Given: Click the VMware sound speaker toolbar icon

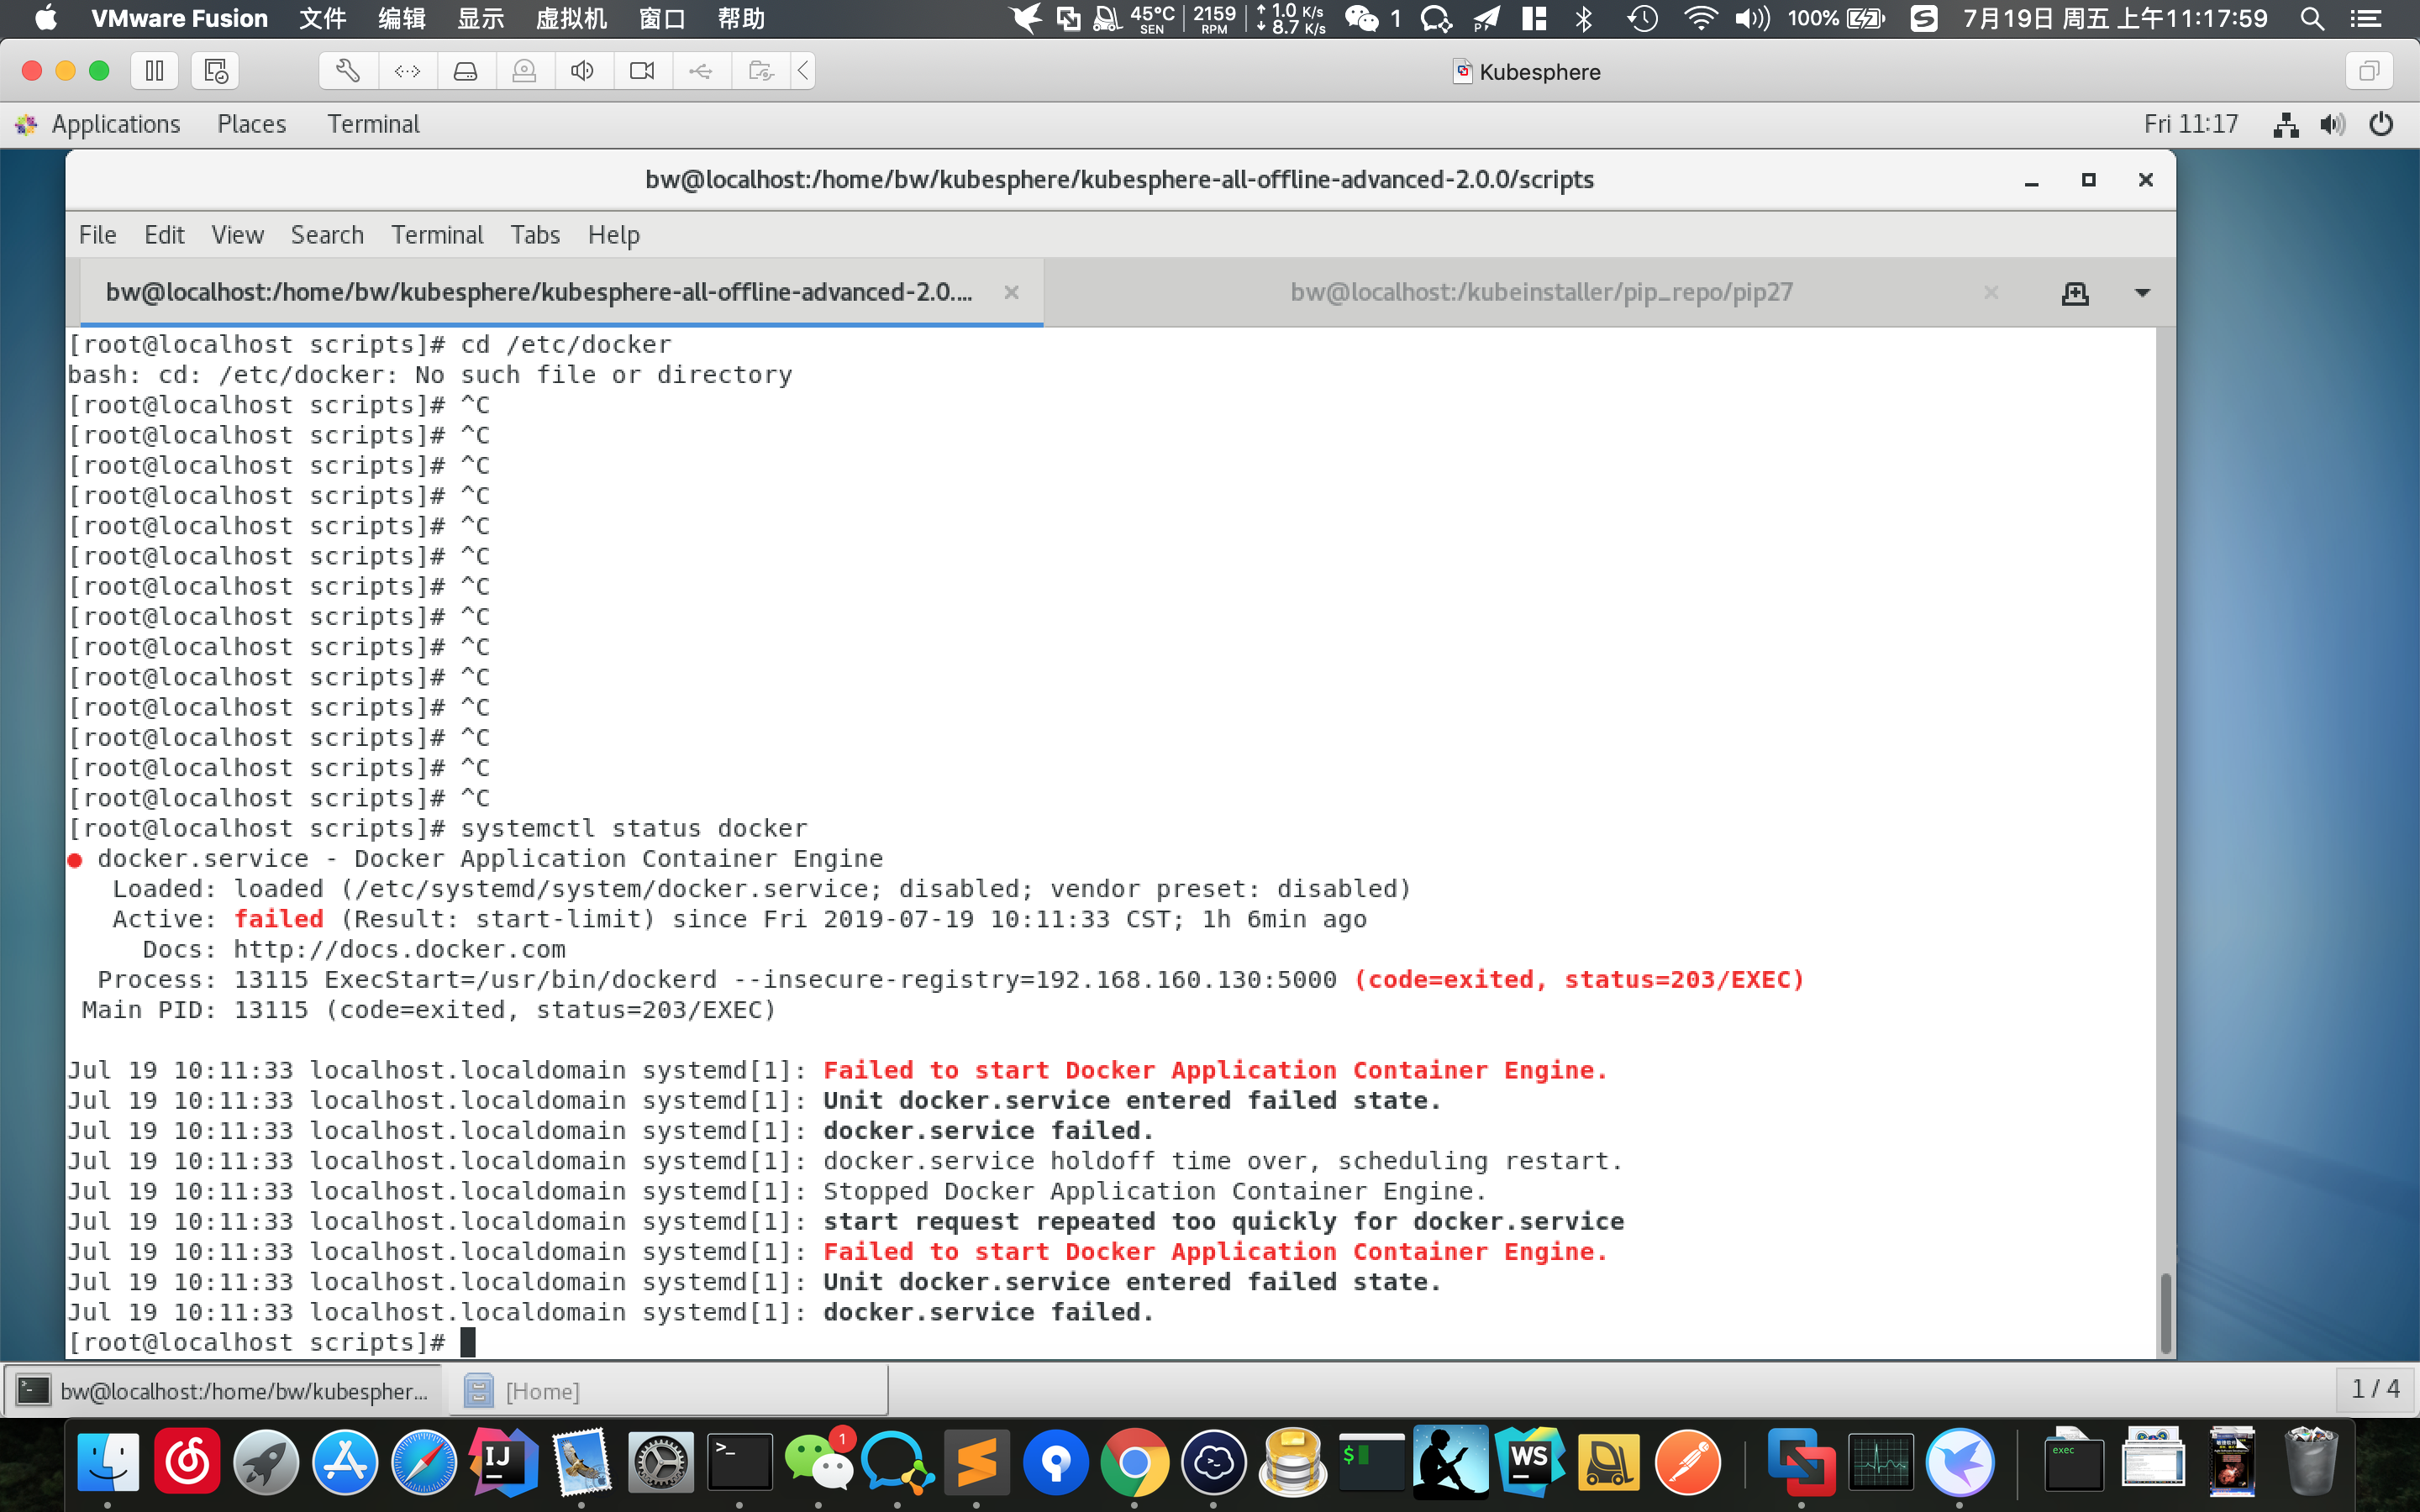Looking at the screenshot, I should [x=583, y=71].
